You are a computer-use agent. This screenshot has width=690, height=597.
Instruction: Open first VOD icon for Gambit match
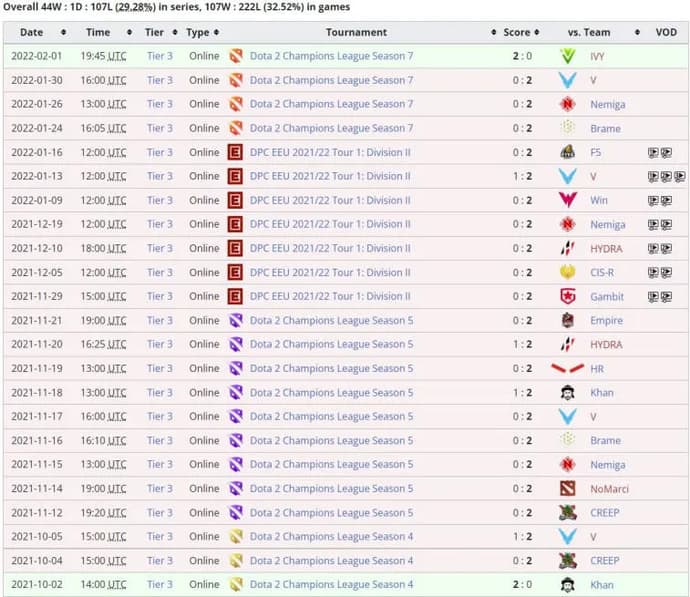pos(653,297)
